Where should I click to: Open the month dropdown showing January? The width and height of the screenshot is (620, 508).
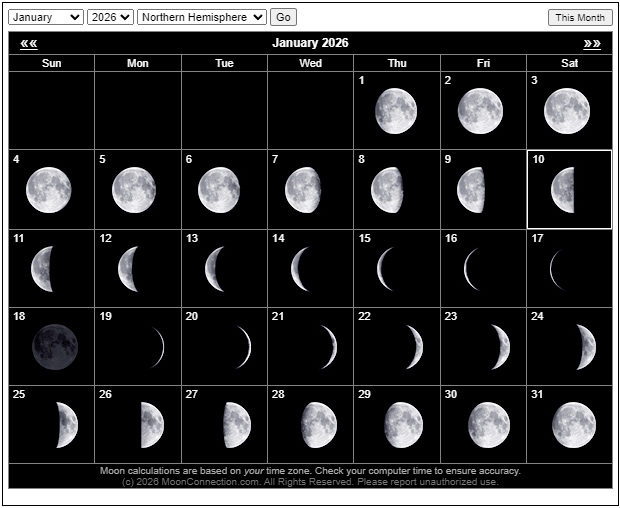pyautogui.click(x=46, y=17)
